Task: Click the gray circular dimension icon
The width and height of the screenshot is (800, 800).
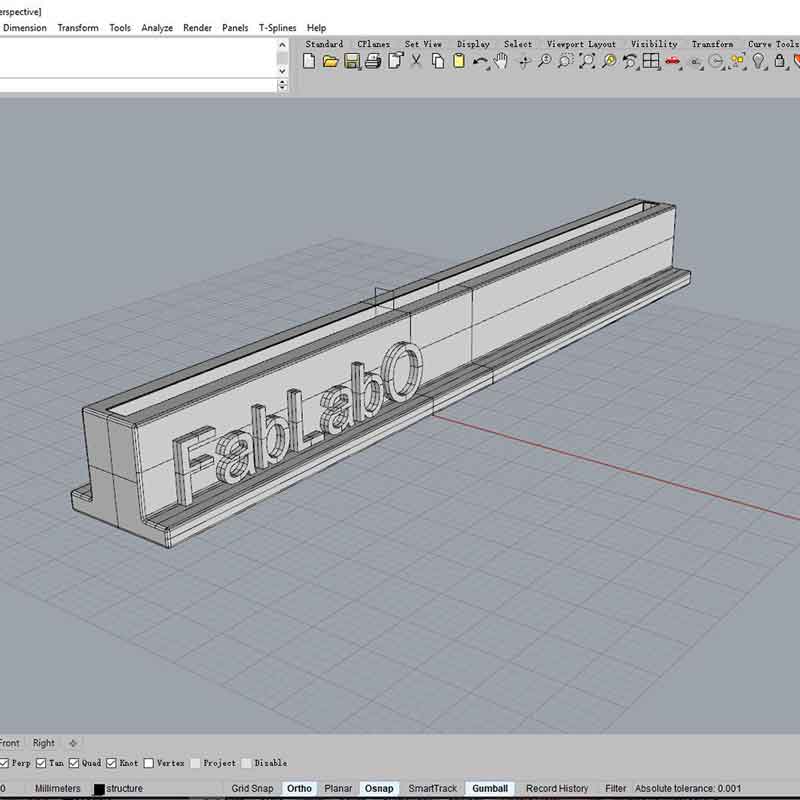Action: tap(716, 61)
